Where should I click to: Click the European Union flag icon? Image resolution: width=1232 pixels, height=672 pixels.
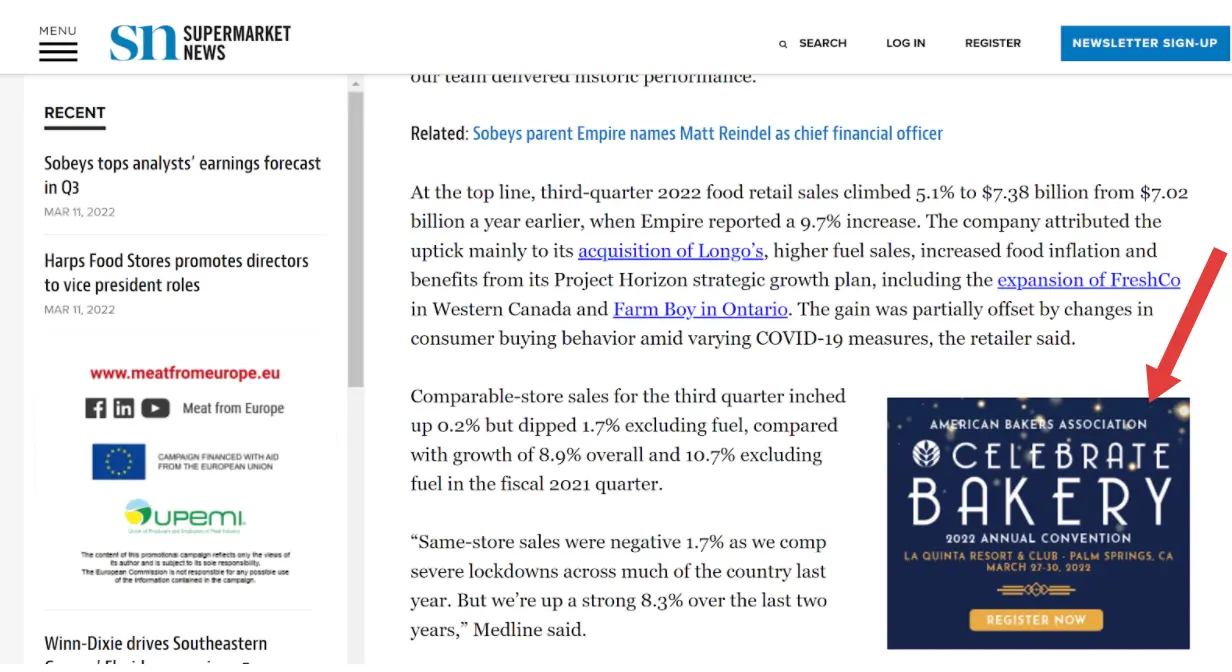[119, 461]
